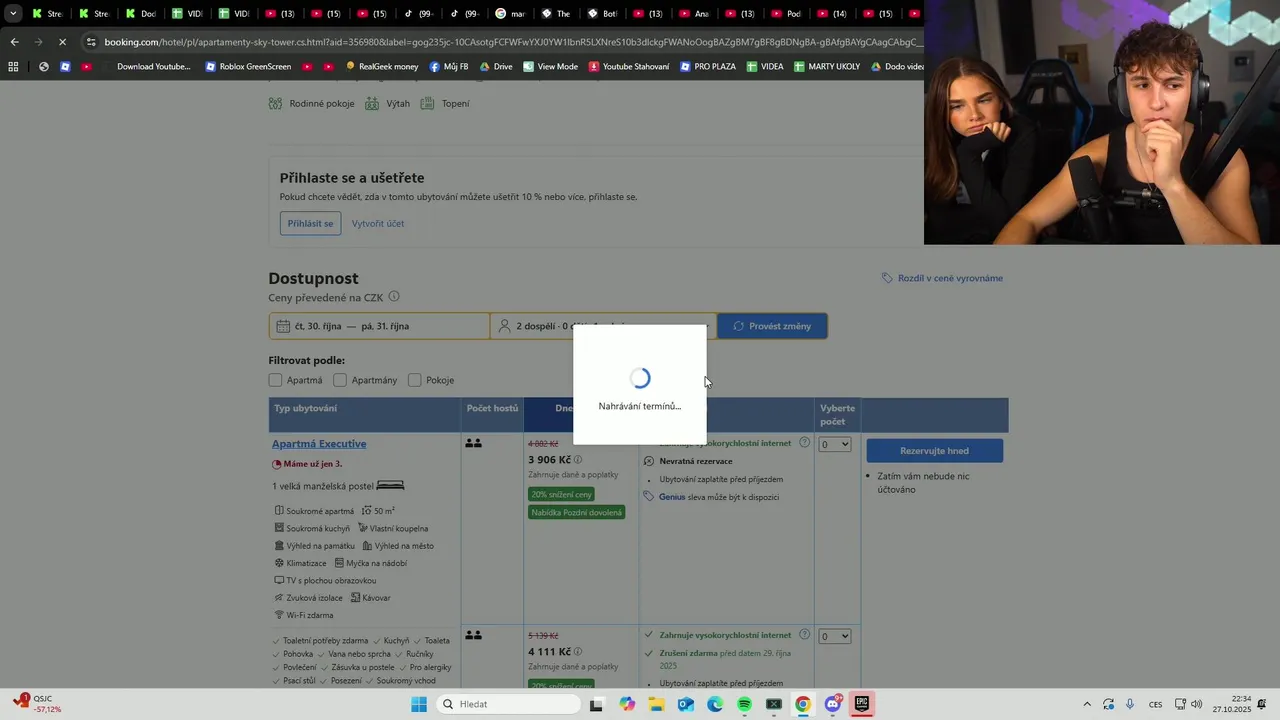Image resolution: width=1280 pixels, height=720 pixels.
Task: Open Drive bookmark
Action: (496, 67)
